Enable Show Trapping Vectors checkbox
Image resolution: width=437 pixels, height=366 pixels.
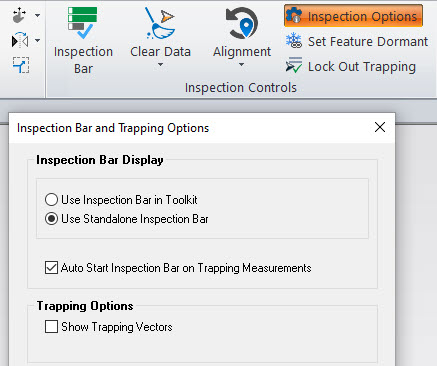click(51, 327)
